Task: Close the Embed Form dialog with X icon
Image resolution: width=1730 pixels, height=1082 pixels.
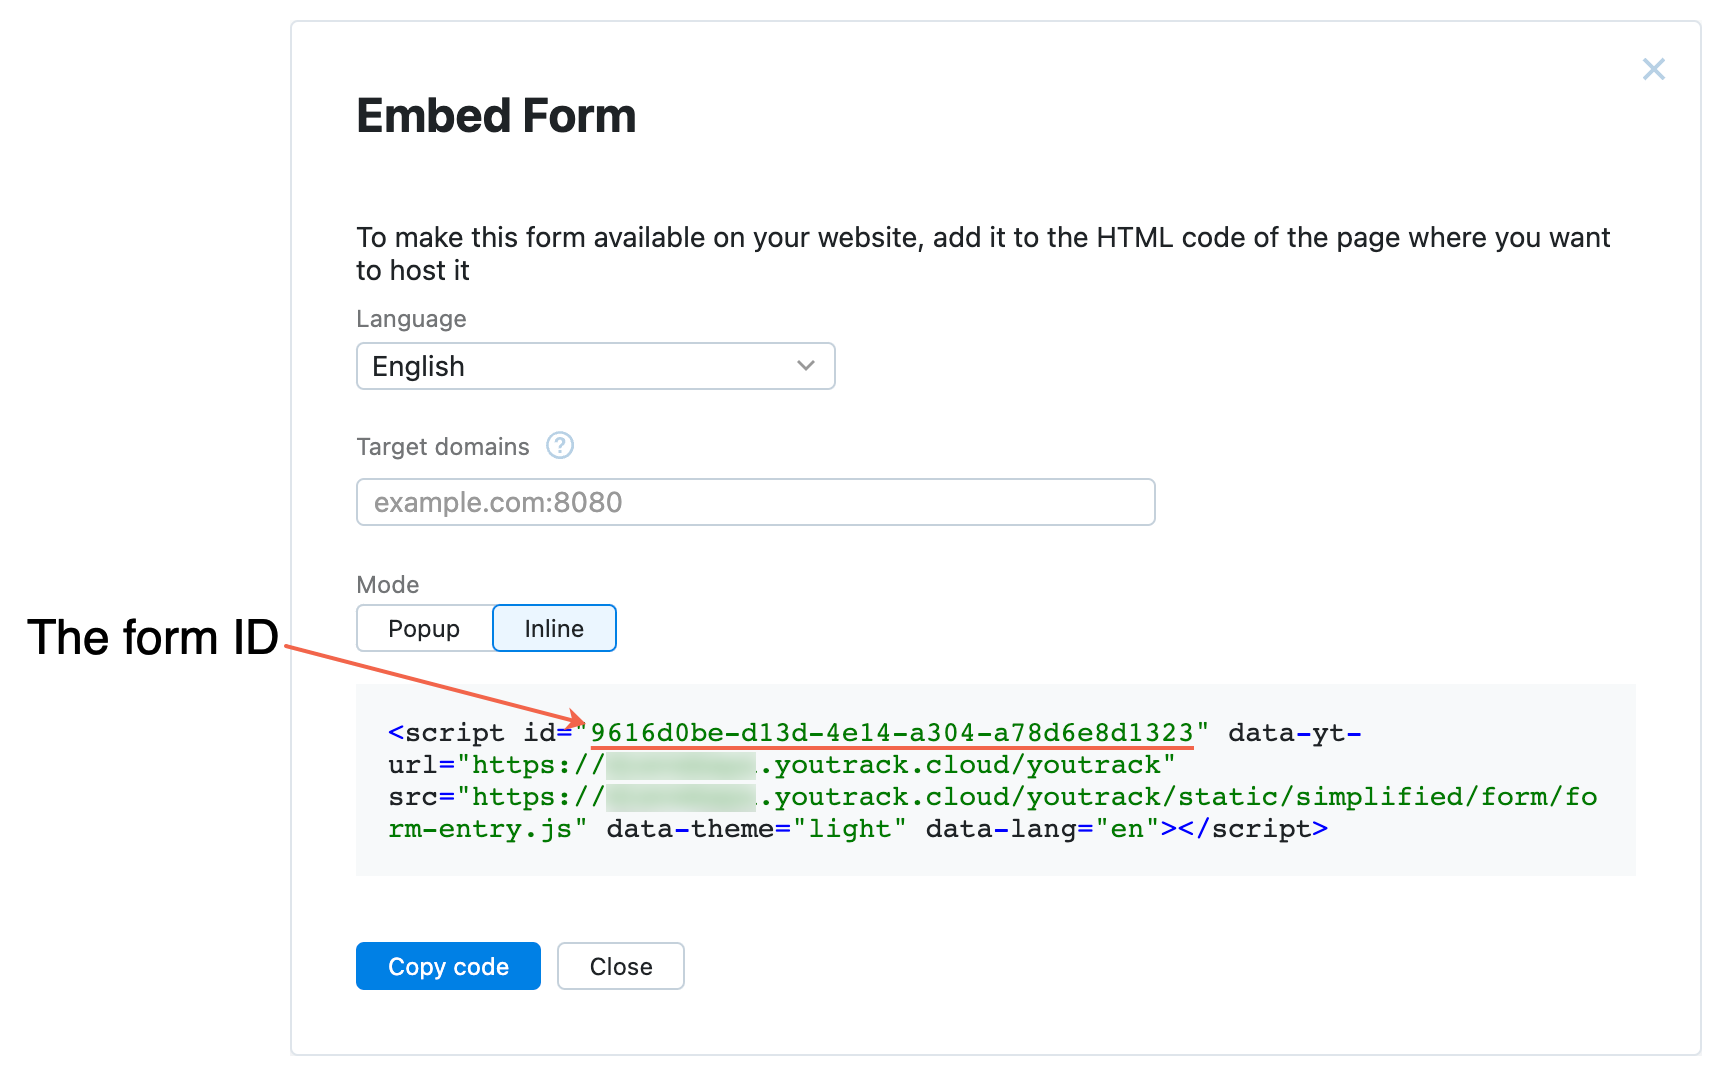Action: 1653,69
